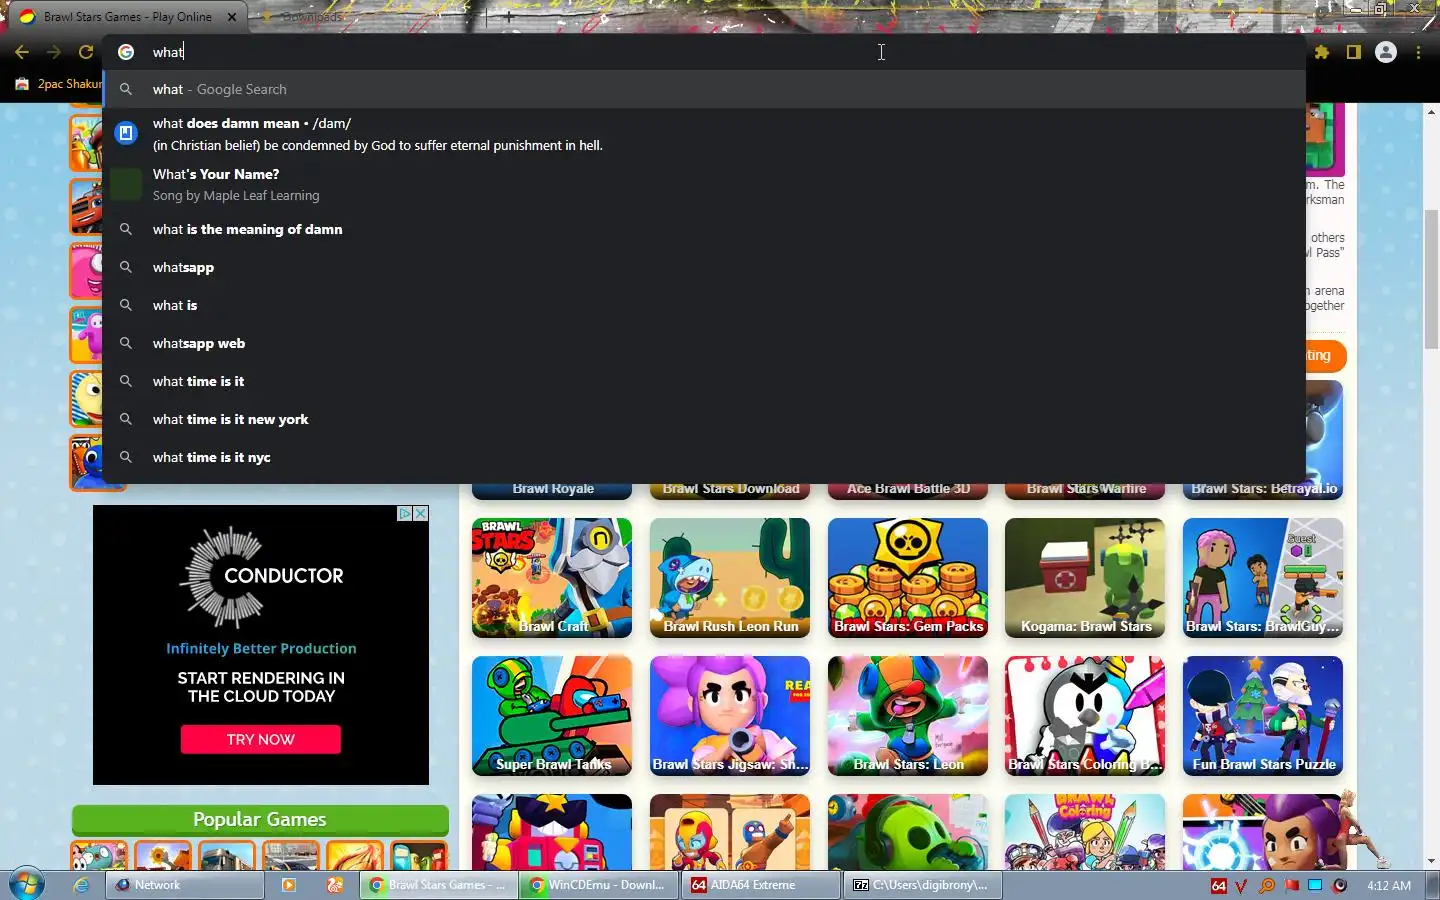Open the Brawl Rush Leon Run game

(x=730, y=578)
